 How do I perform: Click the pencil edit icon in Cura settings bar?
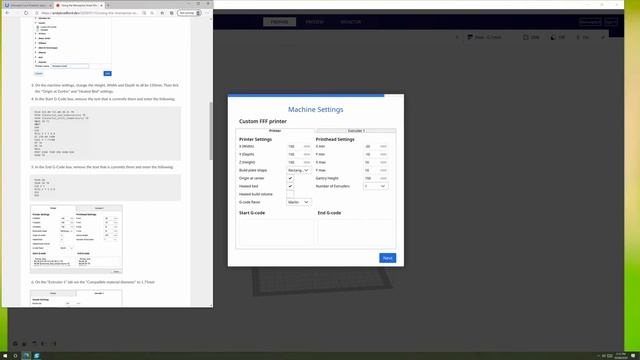(603, 37)
